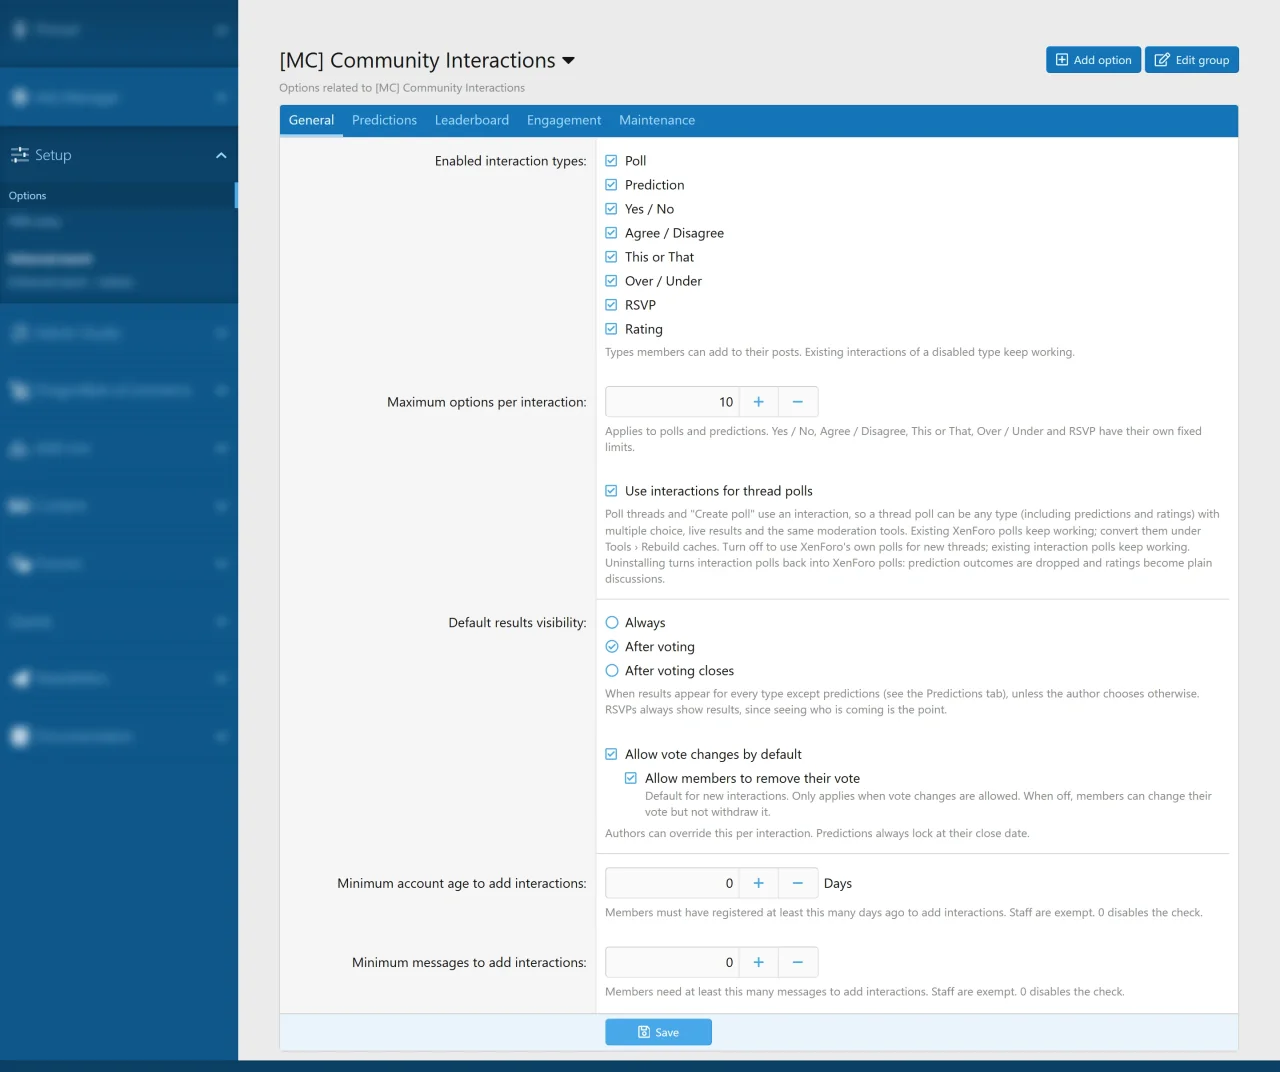Open the Community Interactions title dropdown arrow
The image size is (1280, 1072).
point(569,61)
